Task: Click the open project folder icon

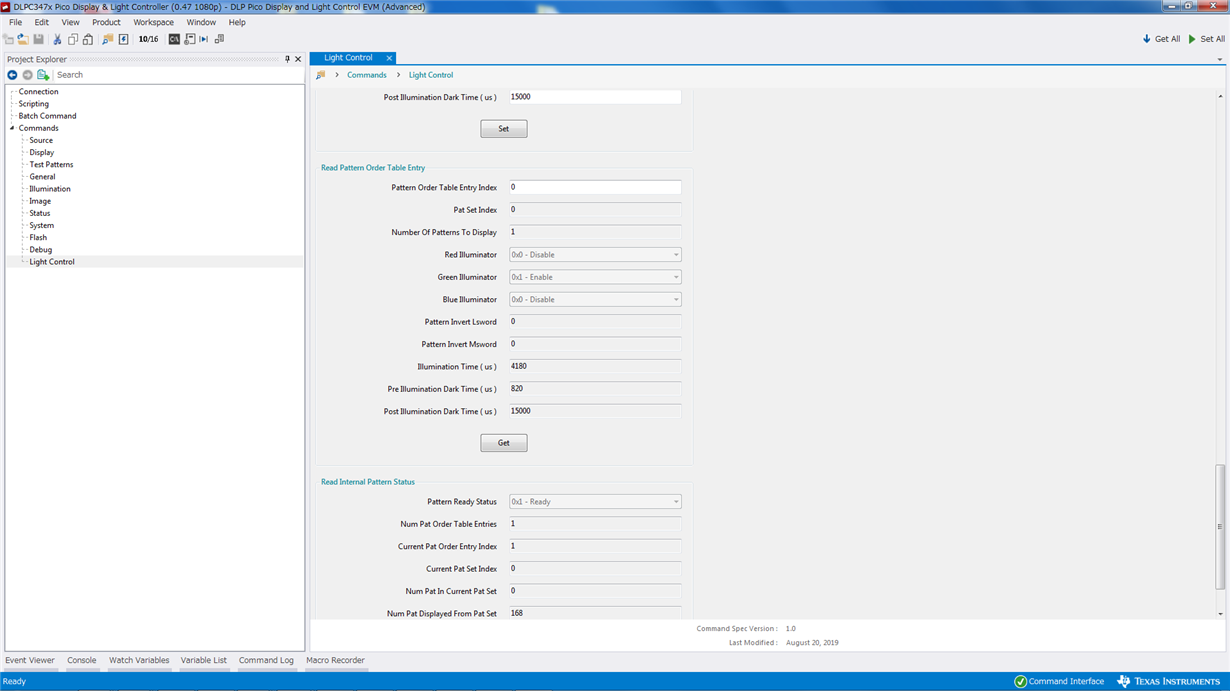Action: pyautogui.click(x=23, y=39)
